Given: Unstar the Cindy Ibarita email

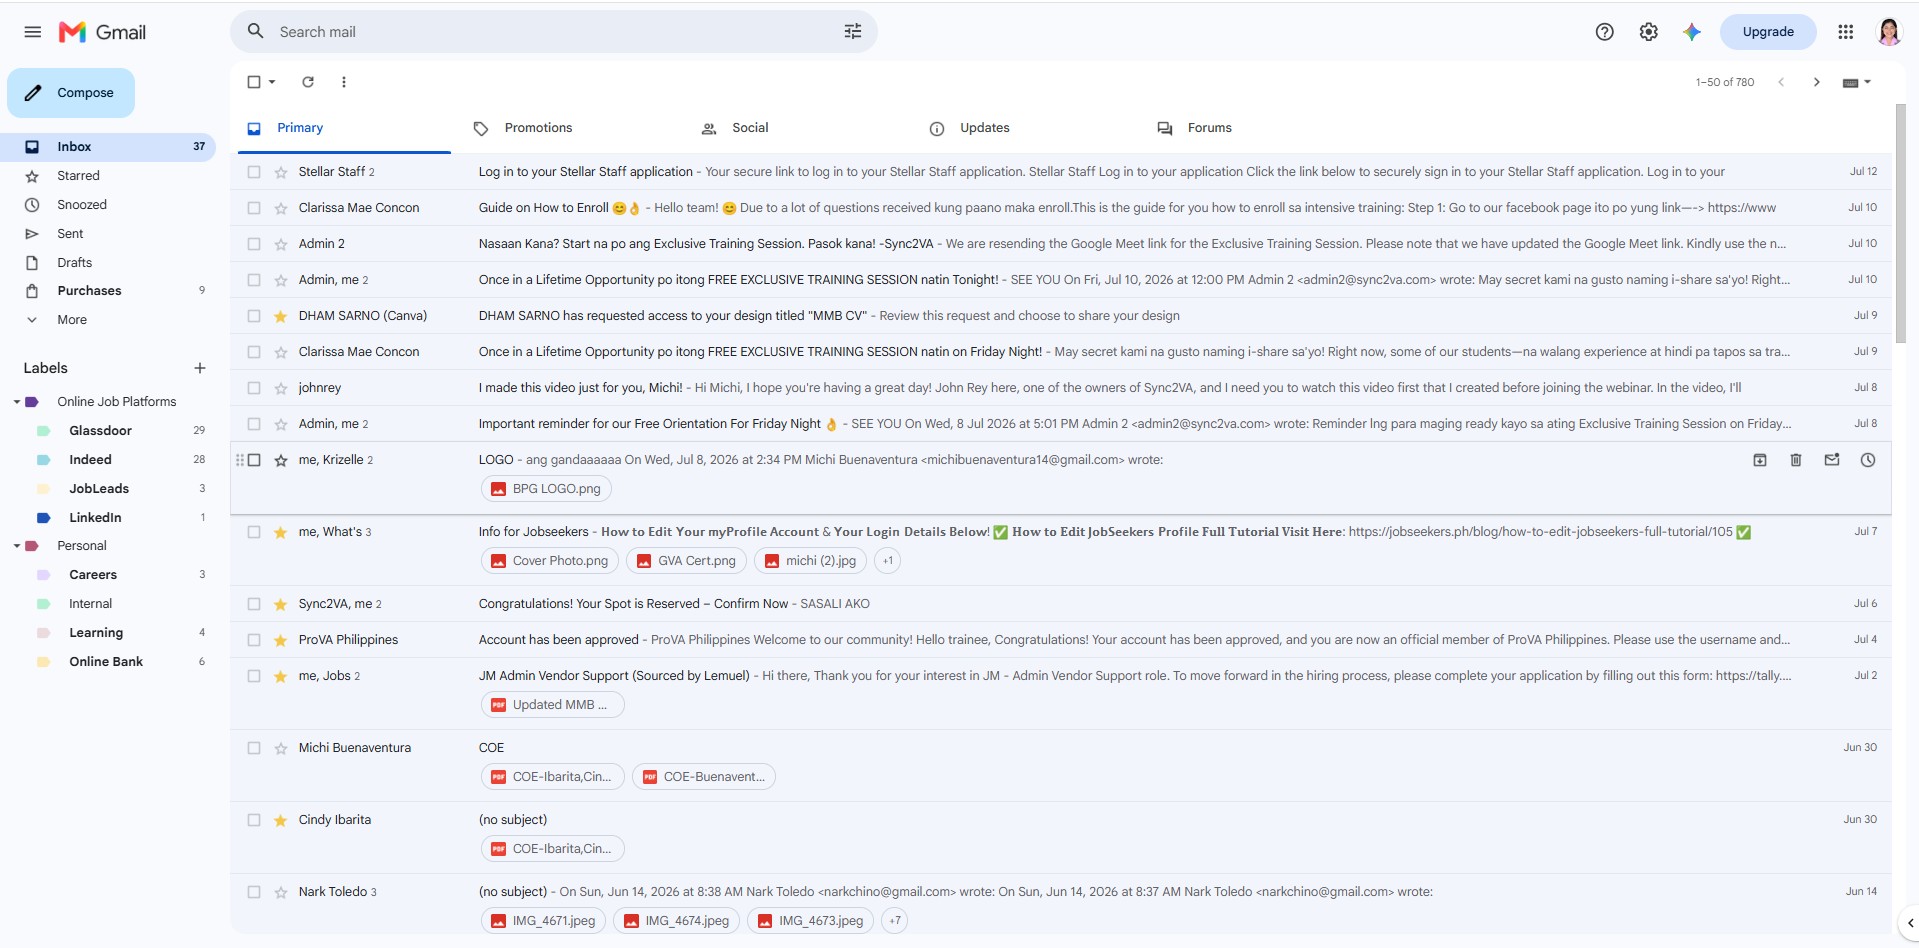Looking at the screenshot, I should coord(281,820).
